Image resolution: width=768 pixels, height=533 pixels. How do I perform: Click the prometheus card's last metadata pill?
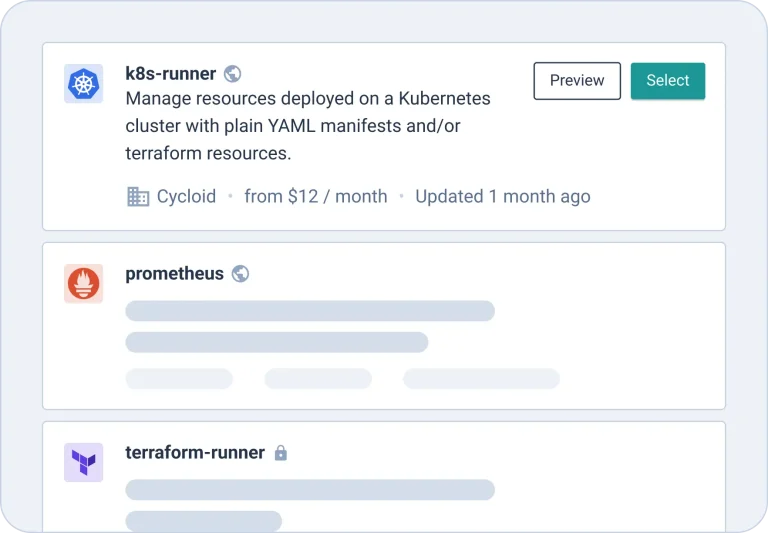(x=481, y=379)
